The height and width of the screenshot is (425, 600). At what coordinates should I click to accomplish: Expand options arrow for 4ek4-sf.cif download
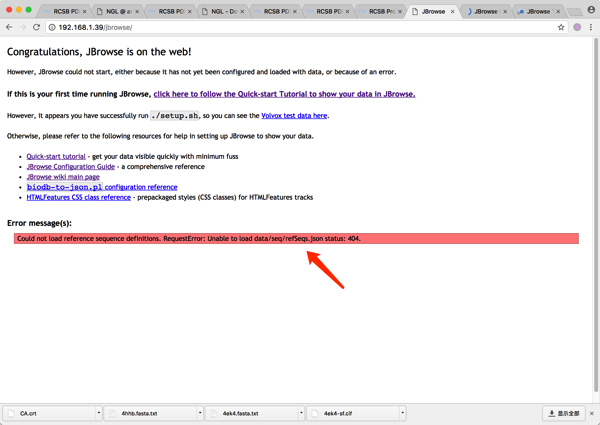click(x=402, y=413)
